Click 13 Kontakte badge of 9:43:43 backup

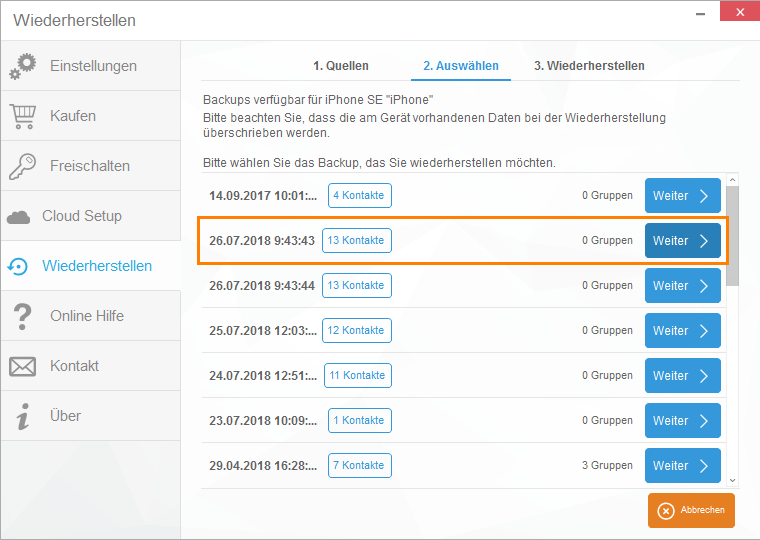click(357, 240)
